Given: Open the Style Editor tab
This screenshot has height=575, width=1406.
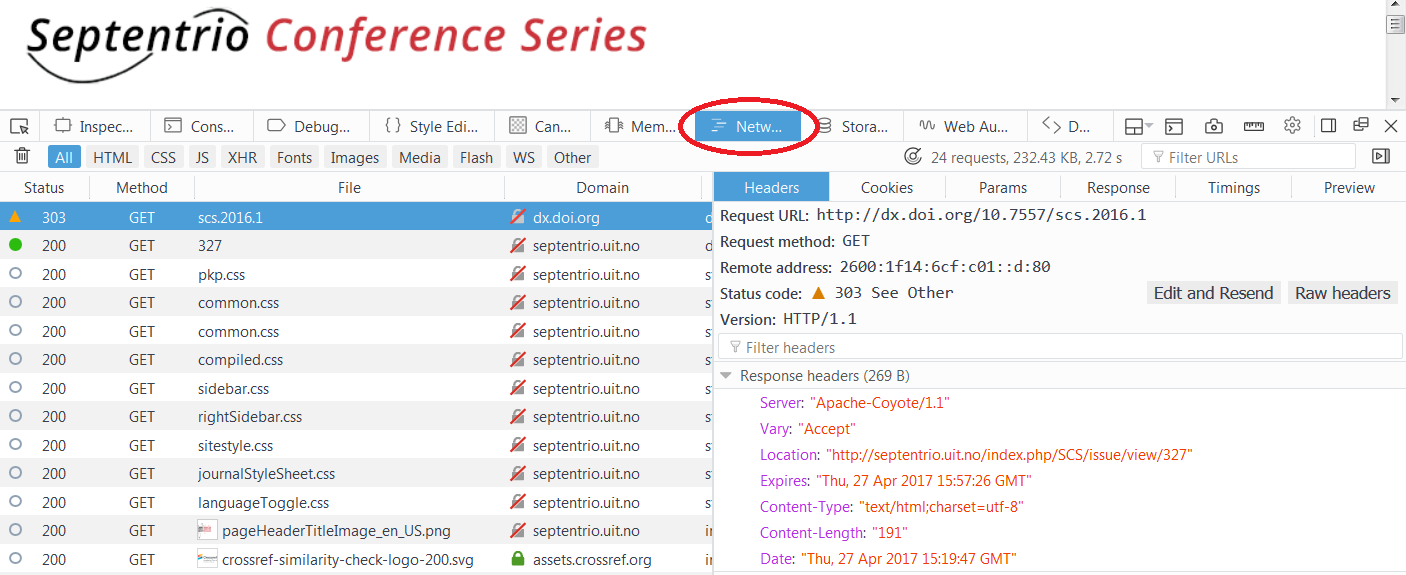Looking at the screenshot, I should [433, 126].
